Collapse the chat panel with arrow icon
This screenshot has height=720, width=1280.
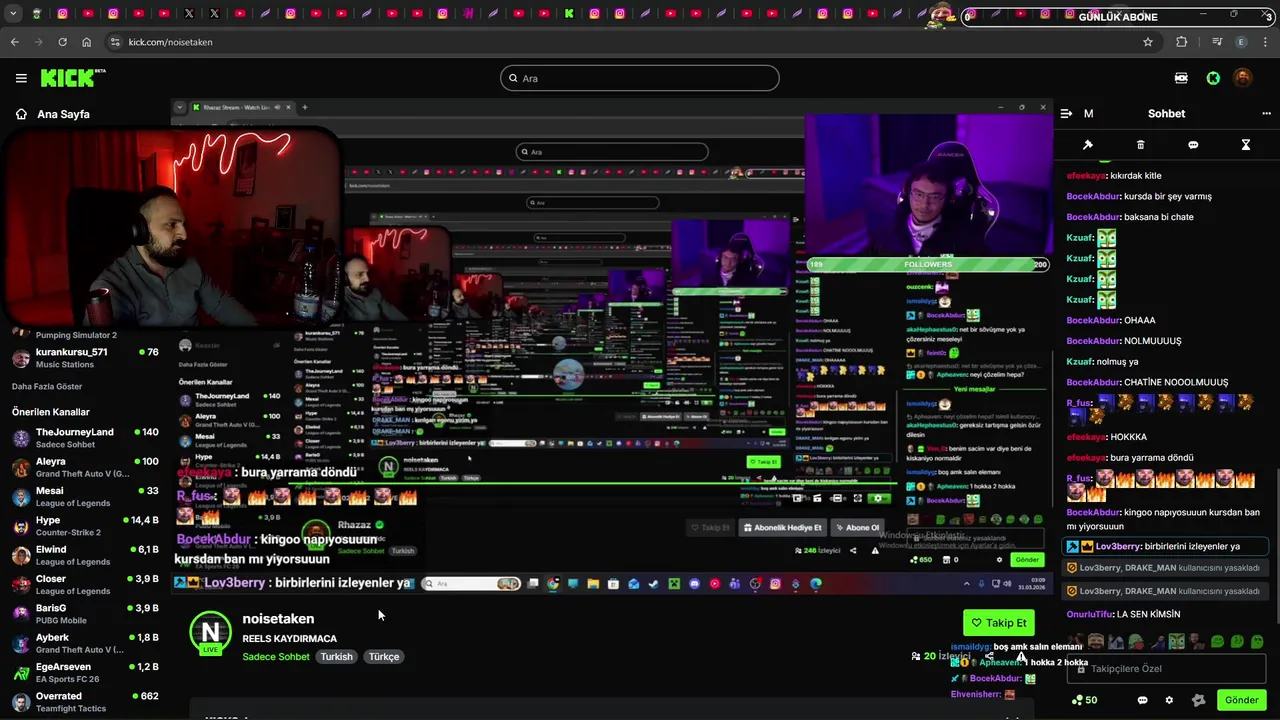point(1066,114)
